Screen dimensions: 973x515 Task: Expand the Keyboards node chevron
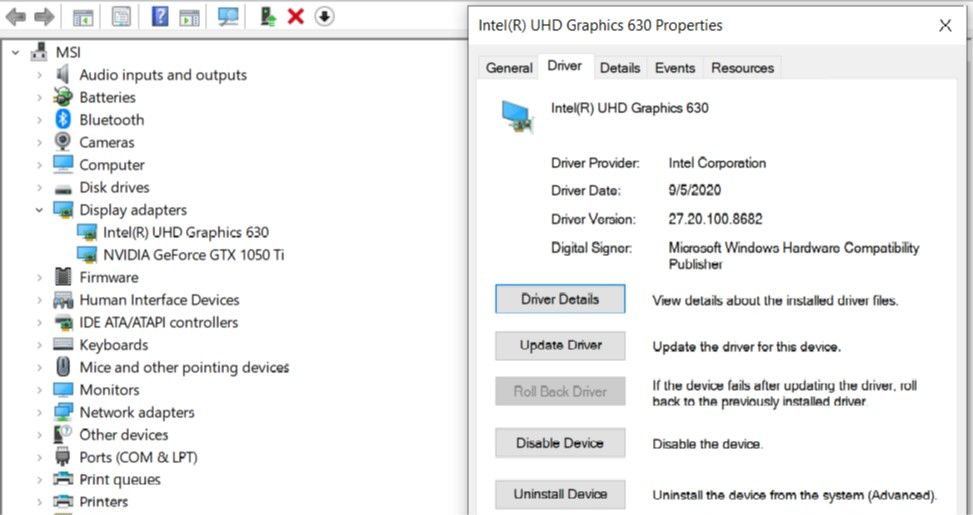[39, 345]
